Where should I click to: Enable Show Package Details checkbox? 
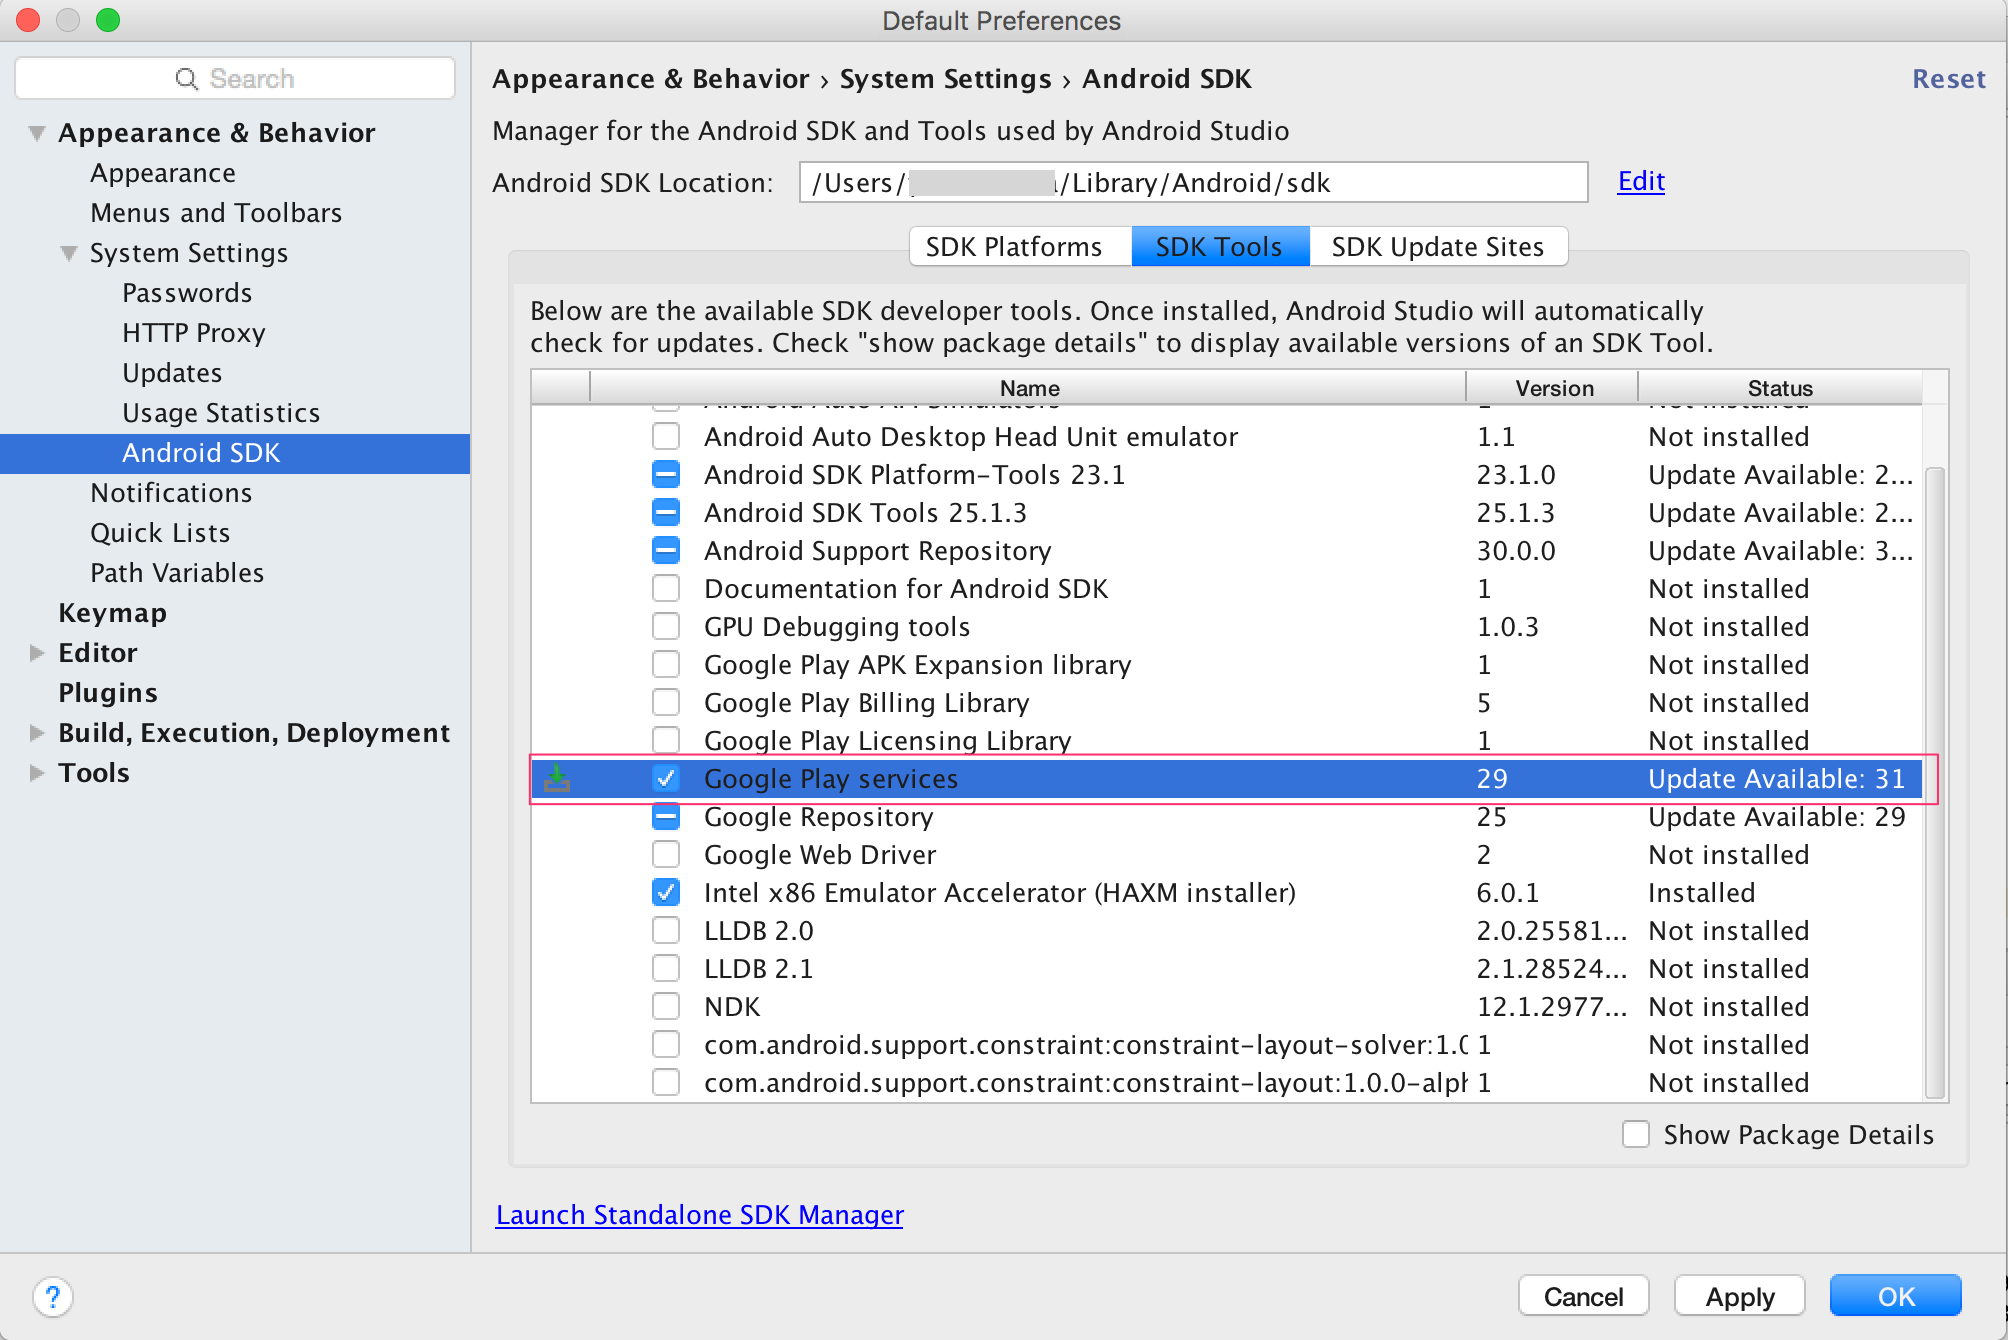[x=1636, y=1134]
